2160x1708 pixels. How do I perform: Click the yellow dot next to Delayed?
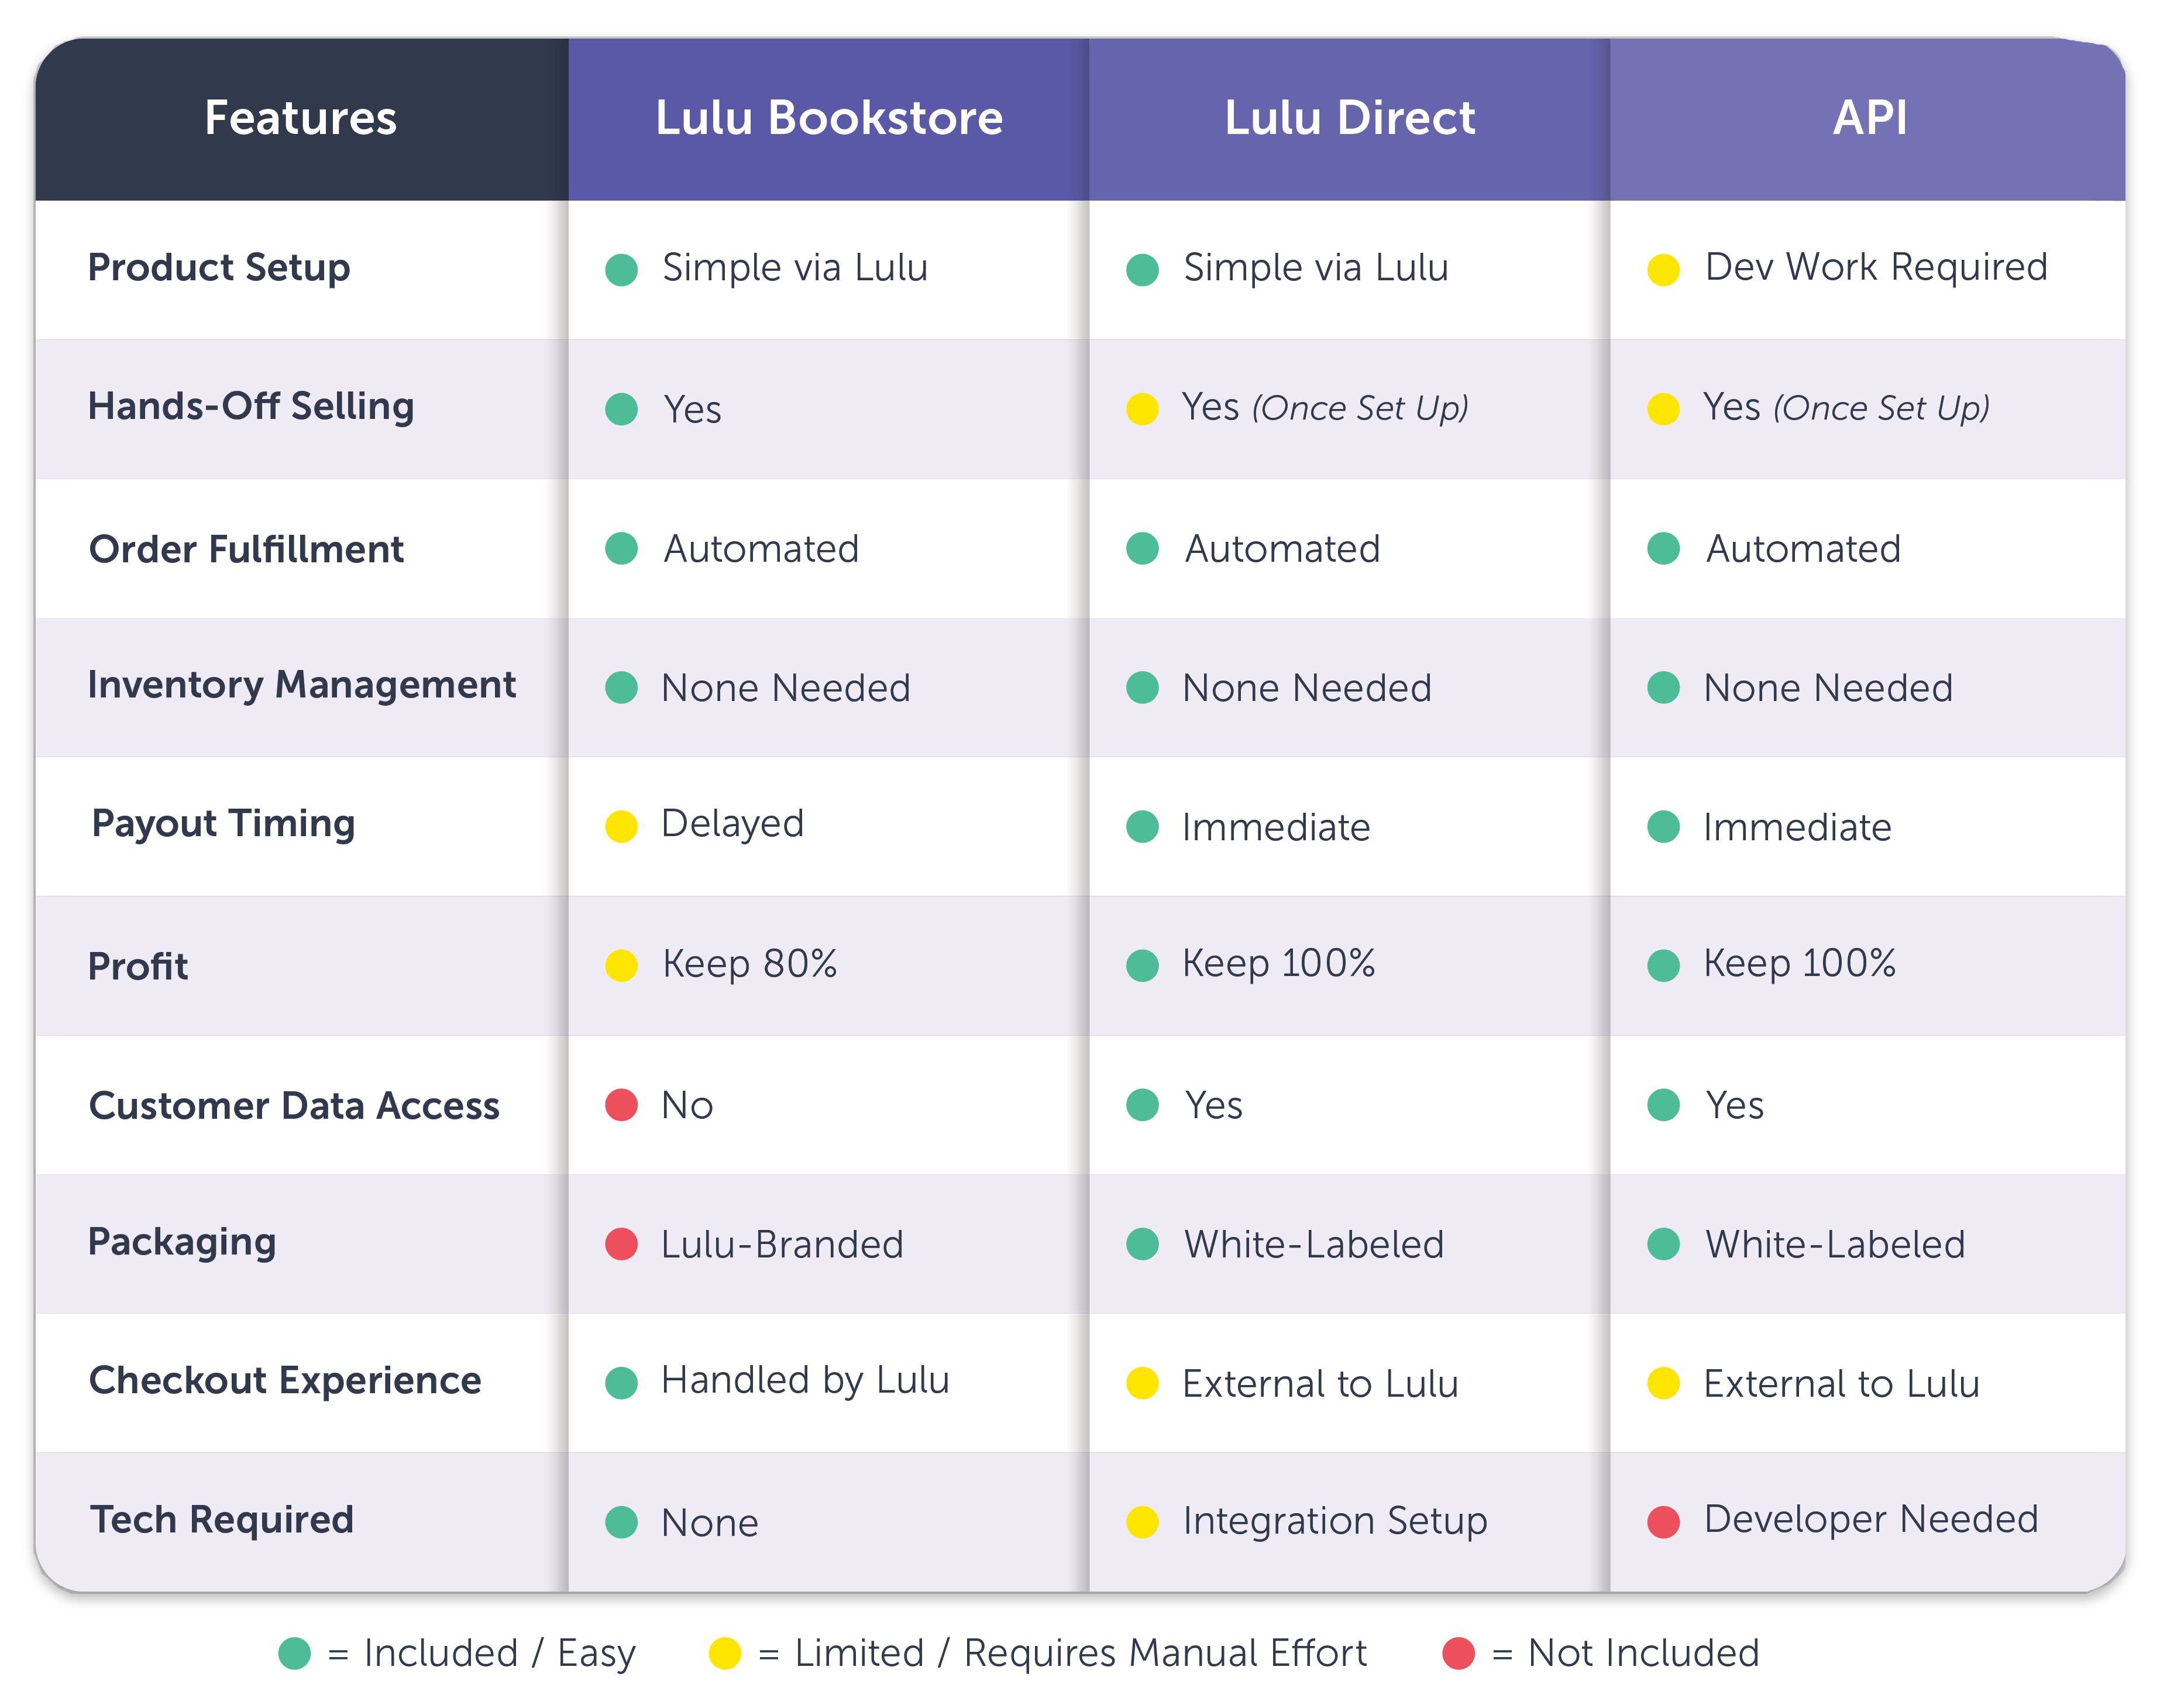coord(621,827)
